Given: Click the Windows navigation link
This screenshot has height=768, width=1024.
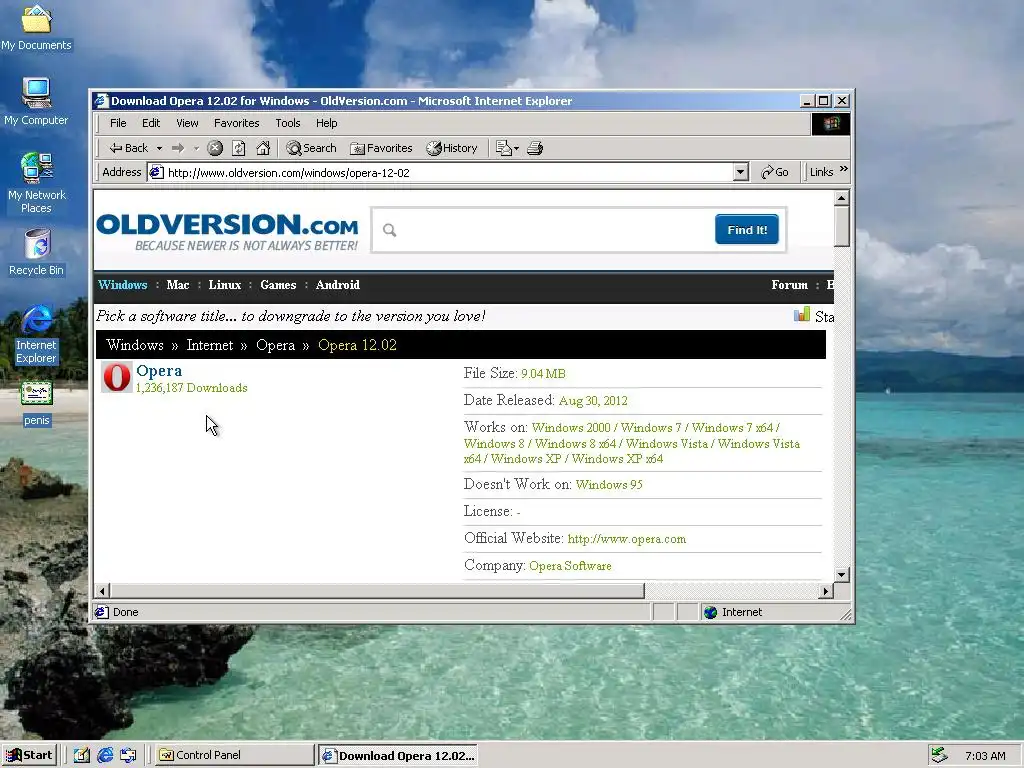Looking at the screenshot, I should pyautogui.click(x=123, y=285).
